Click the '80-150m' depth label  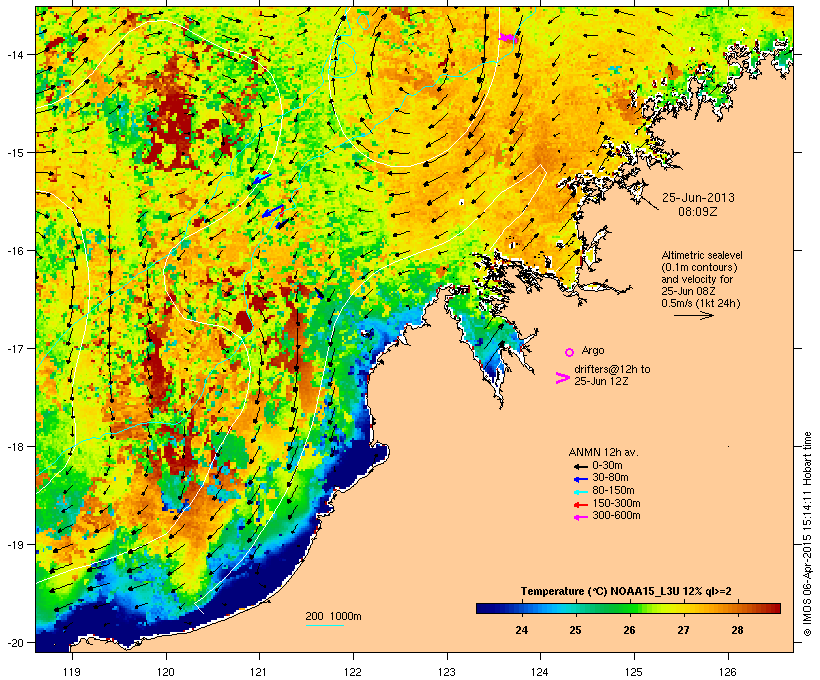613,491
